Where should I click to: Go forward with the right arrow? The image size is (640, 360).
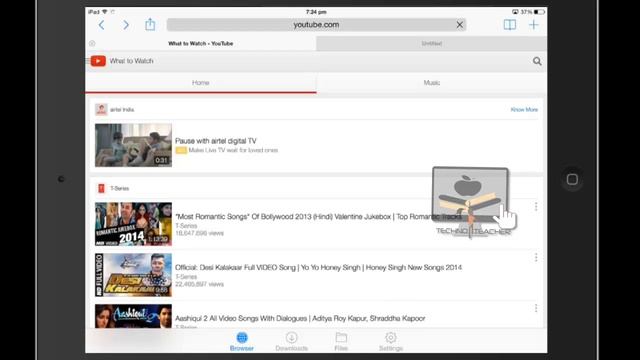(126, 25)
